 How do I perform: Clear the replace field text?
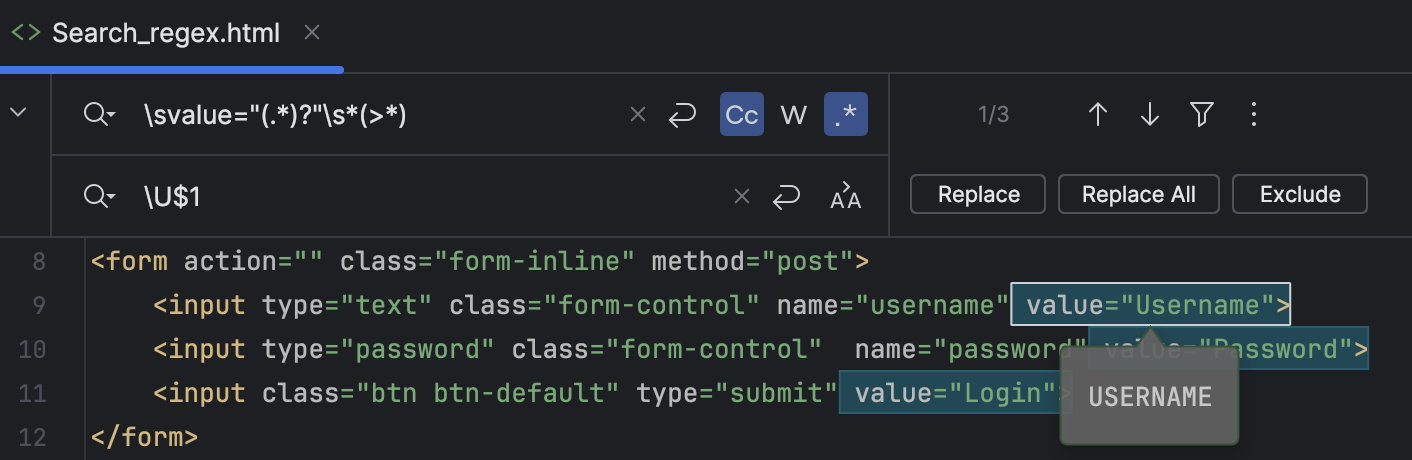tap(742, 197)
